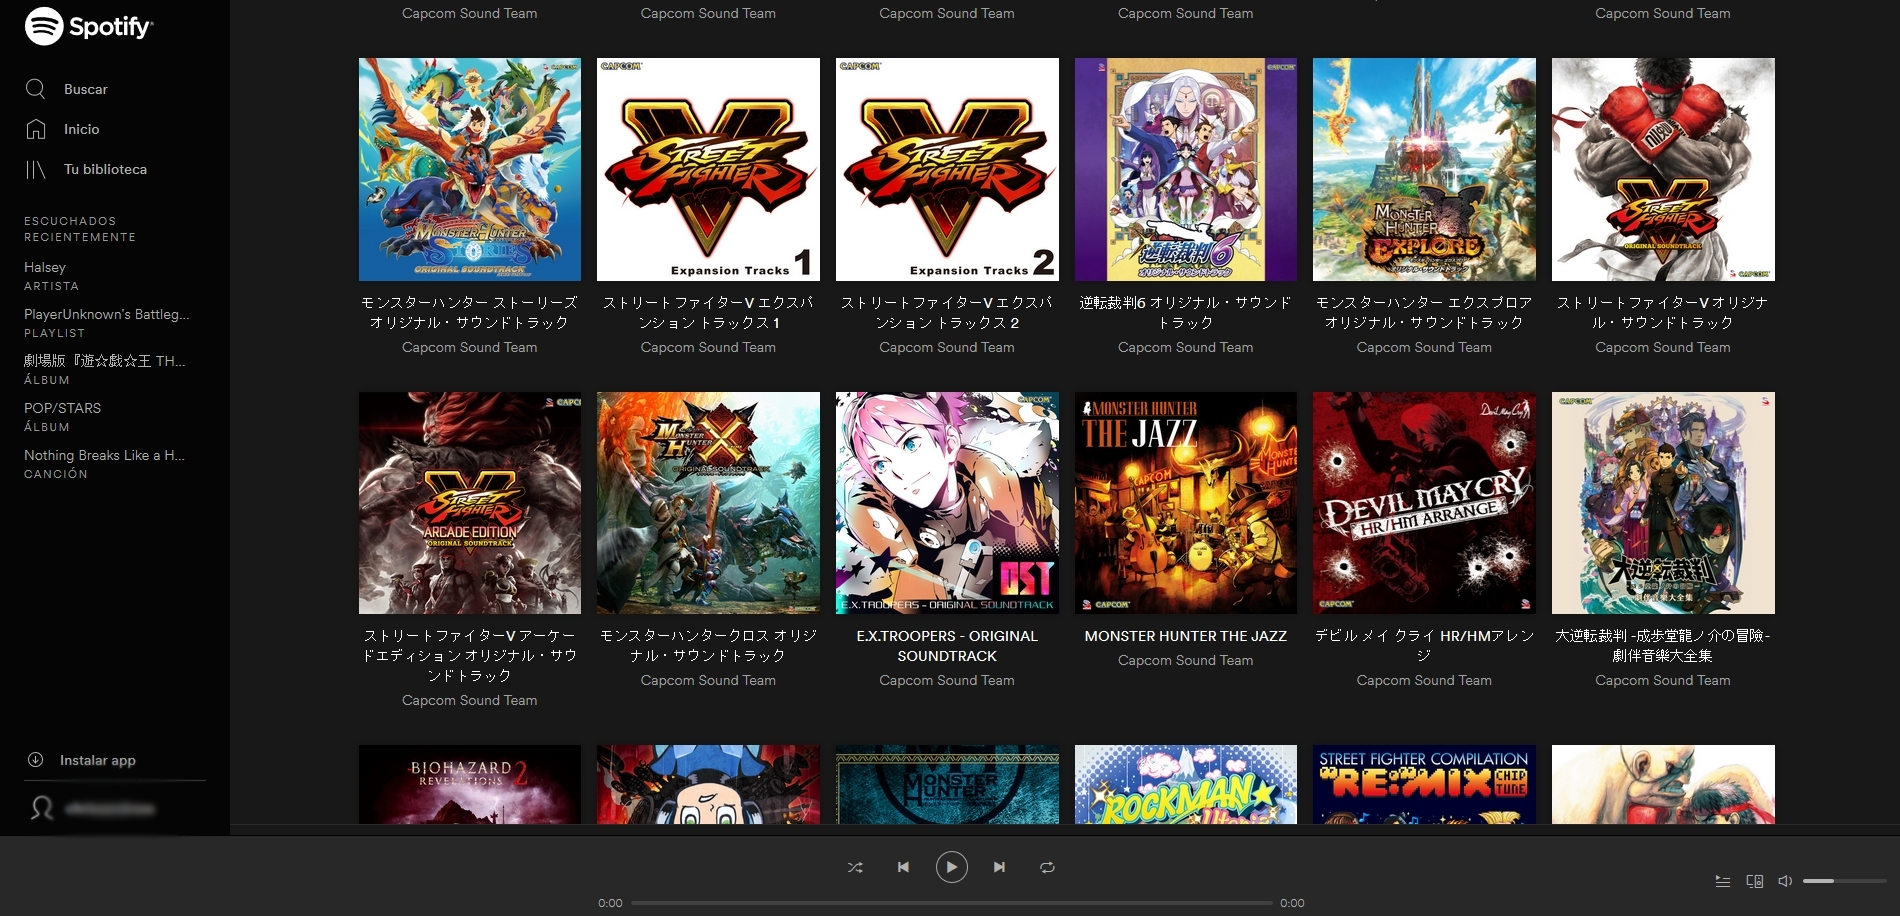1900x916 pixels.
Task: Click the Instalar app link
Action: click(x=98, y=760)
